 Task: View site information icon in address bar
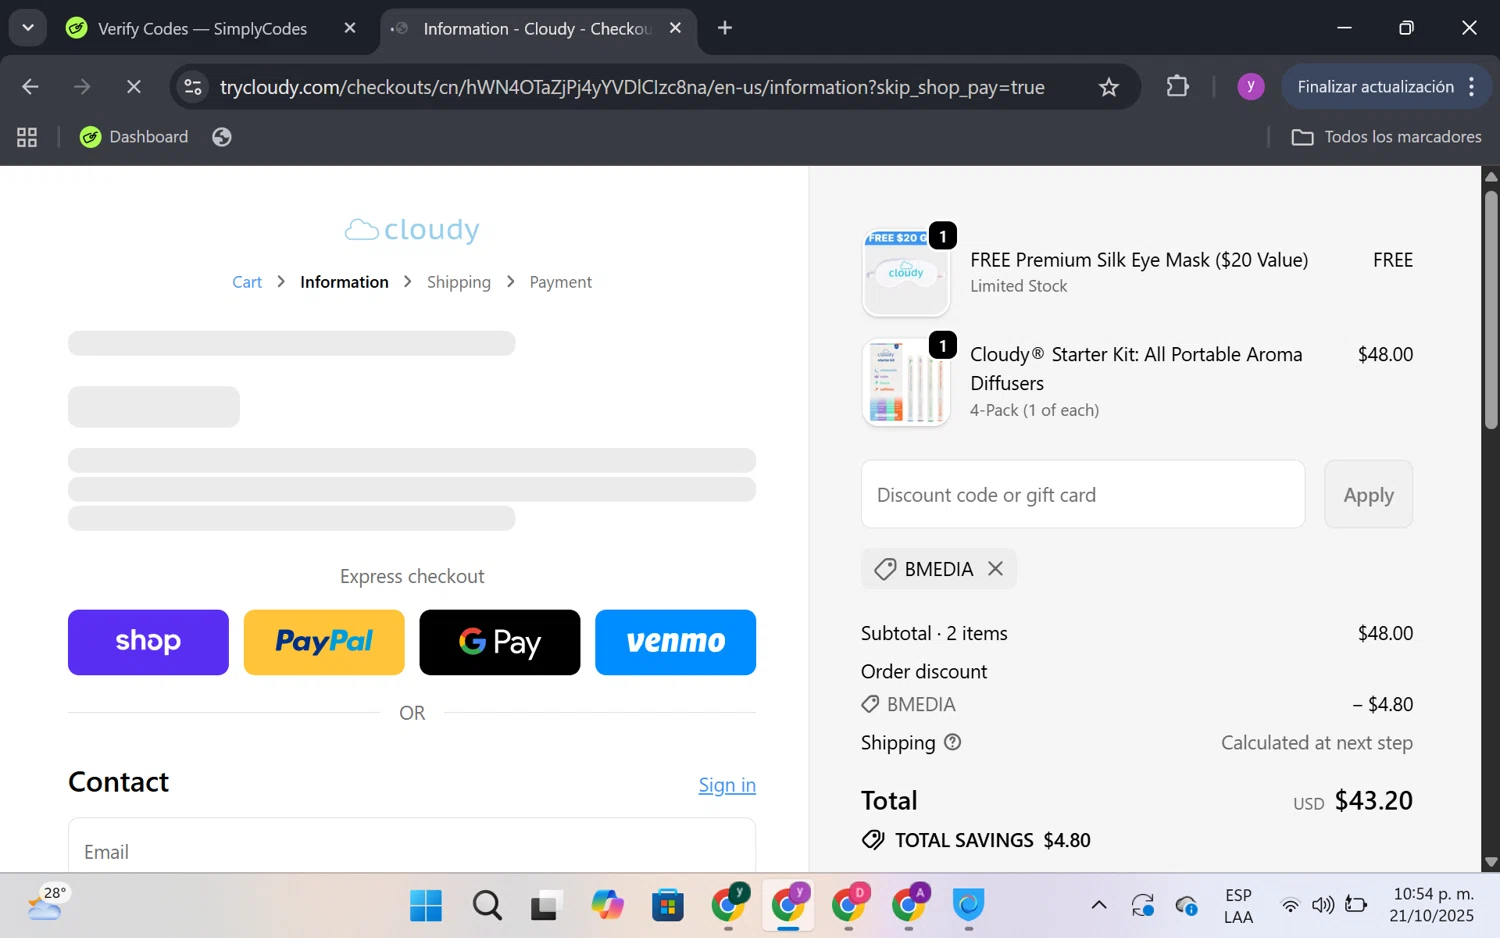193,87
